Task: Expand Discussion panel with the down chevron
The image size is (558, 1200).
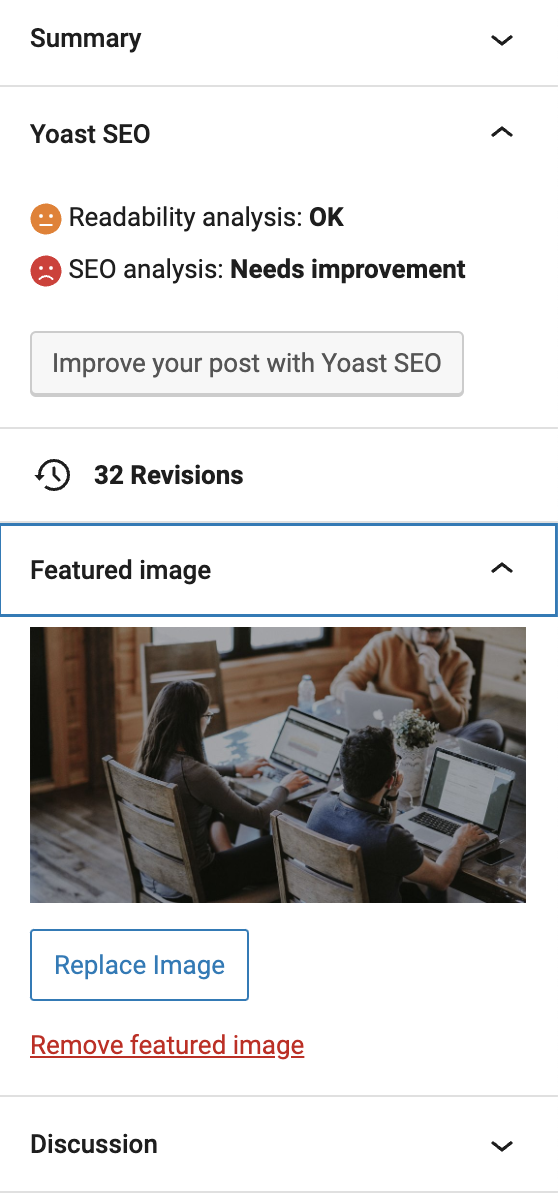Action: click(502, 1146)
